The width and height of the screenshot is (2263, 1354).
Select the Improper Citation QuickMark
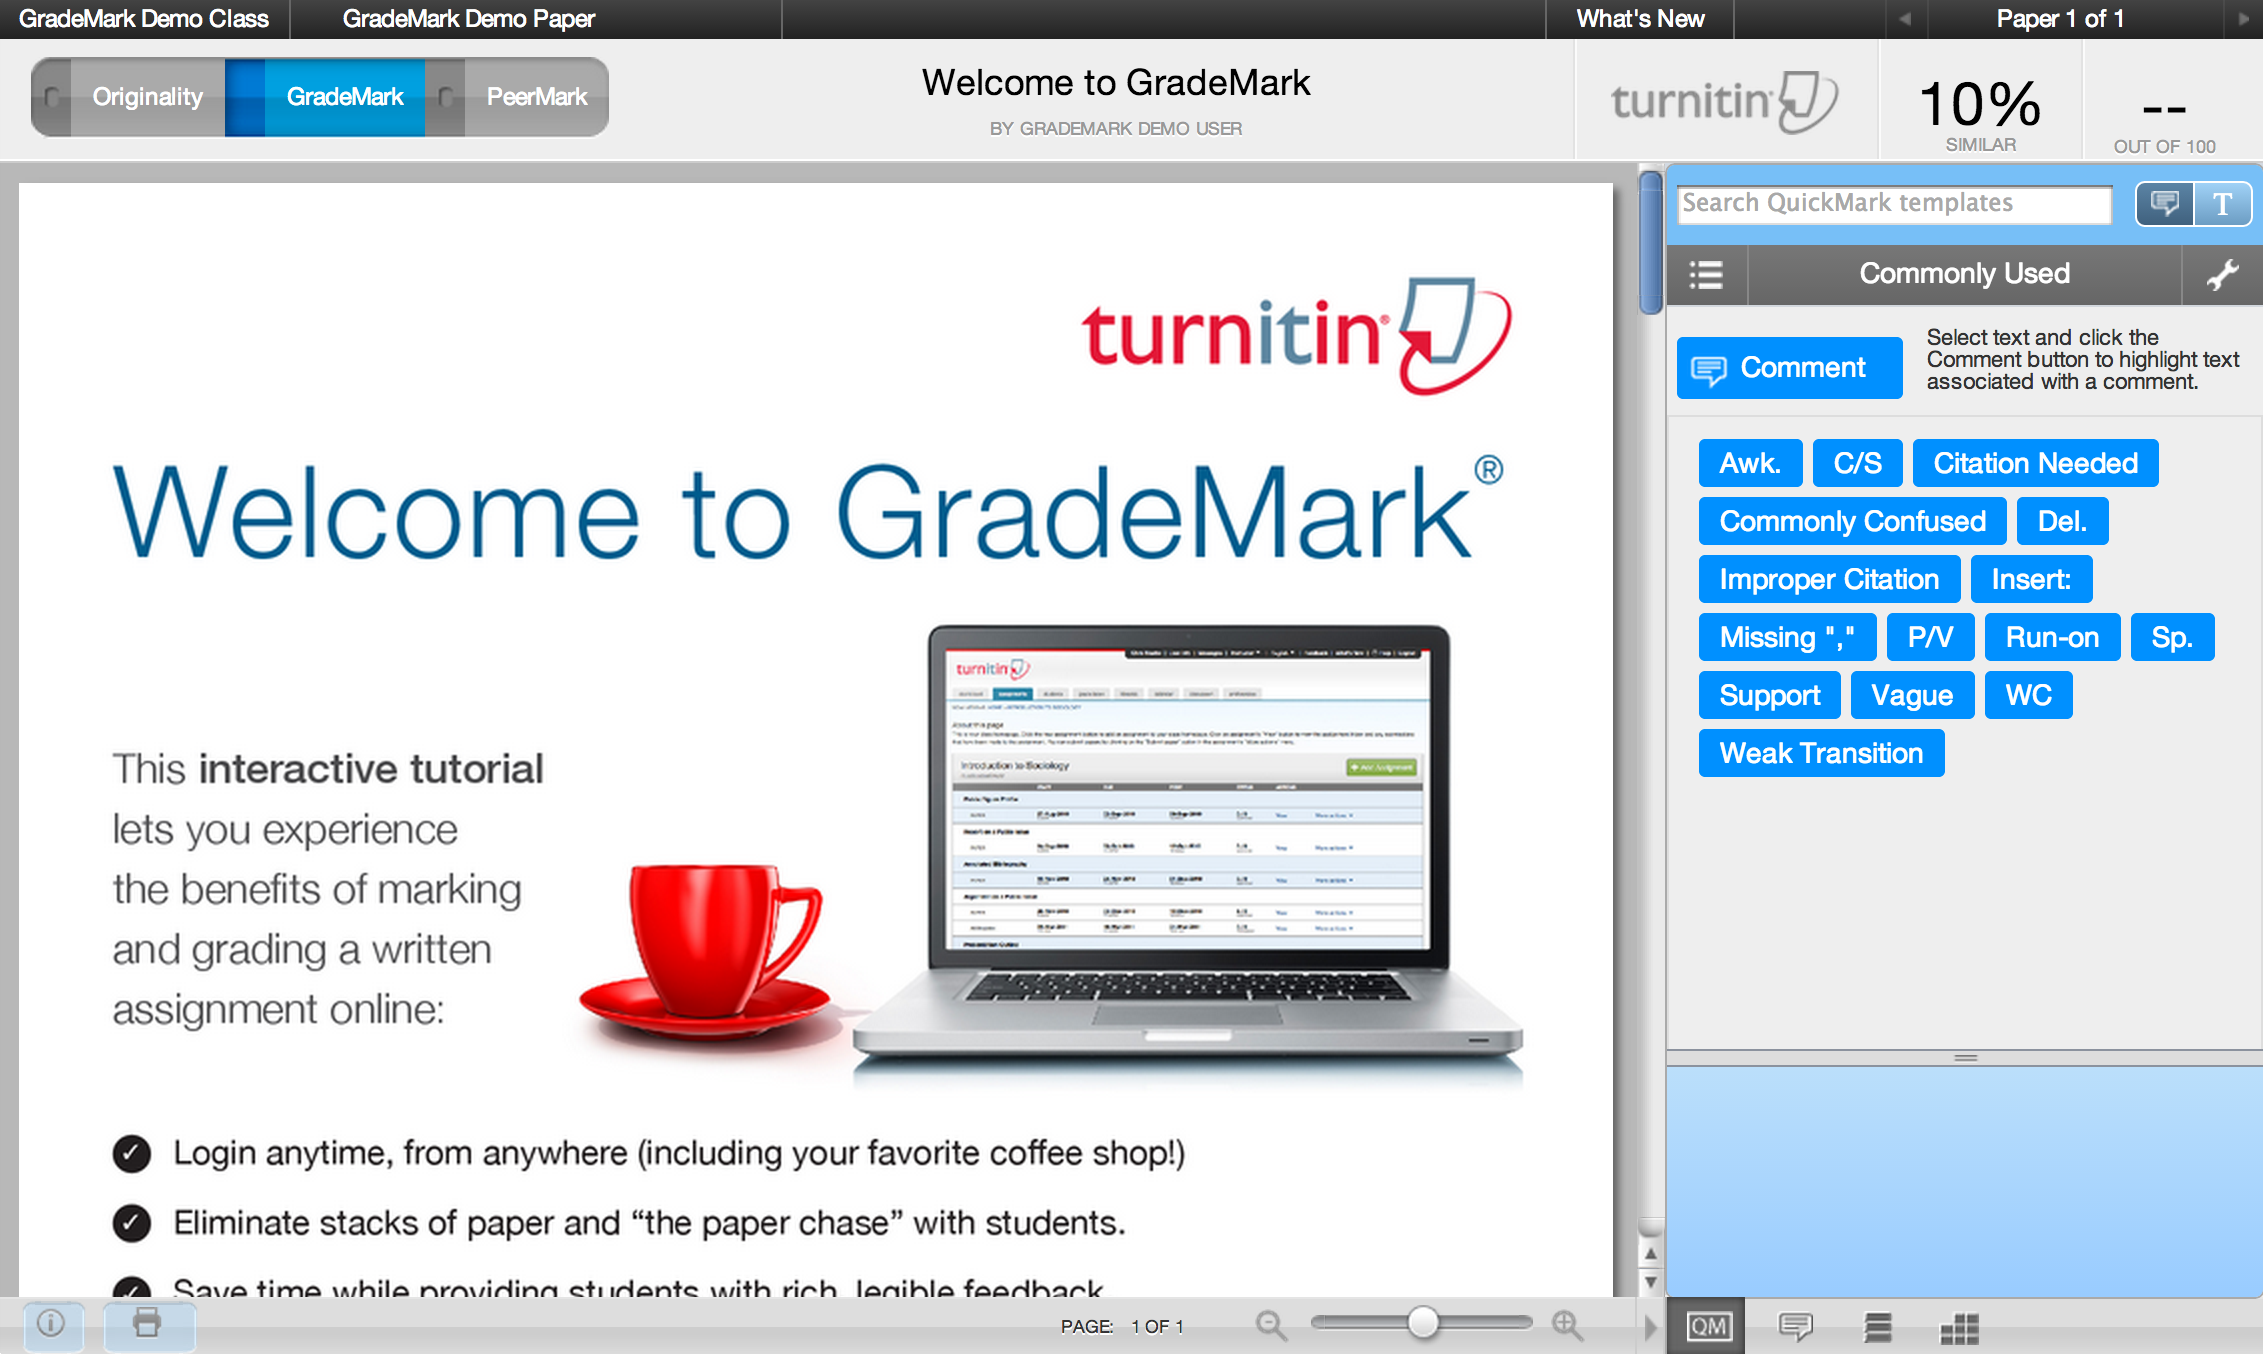pos(1829,579)
